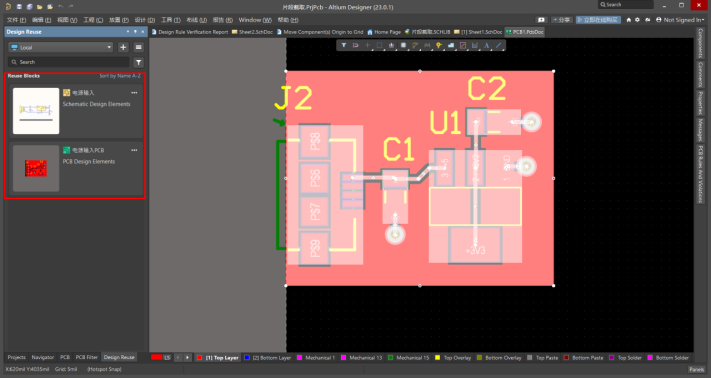Open the Design Reuse filter funnel button
712x378 pixels.
pos(138,62)
